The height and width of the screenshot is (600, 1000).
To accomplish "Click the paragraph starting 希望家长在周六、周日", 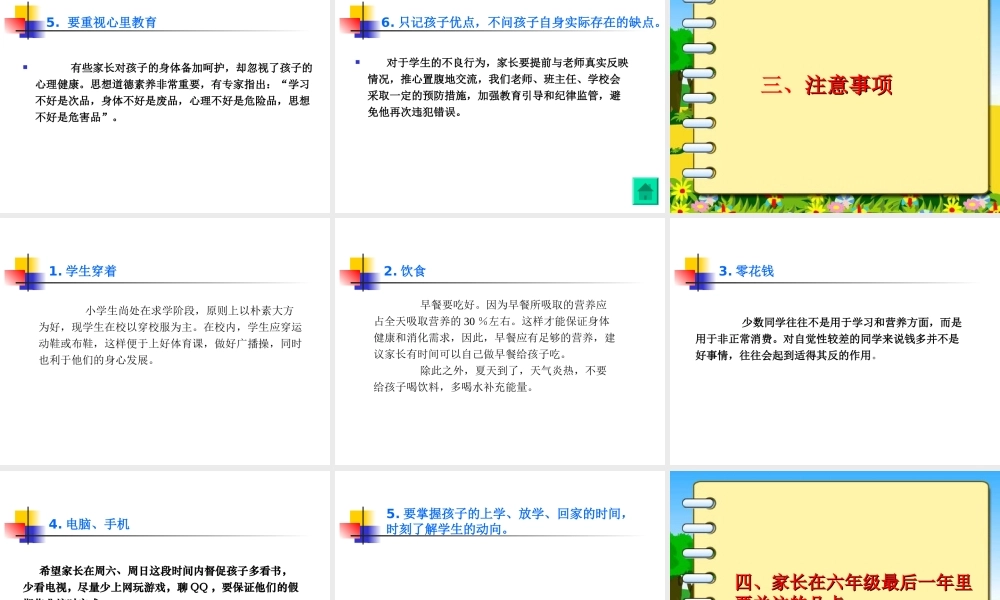I will tap(161, 582).
